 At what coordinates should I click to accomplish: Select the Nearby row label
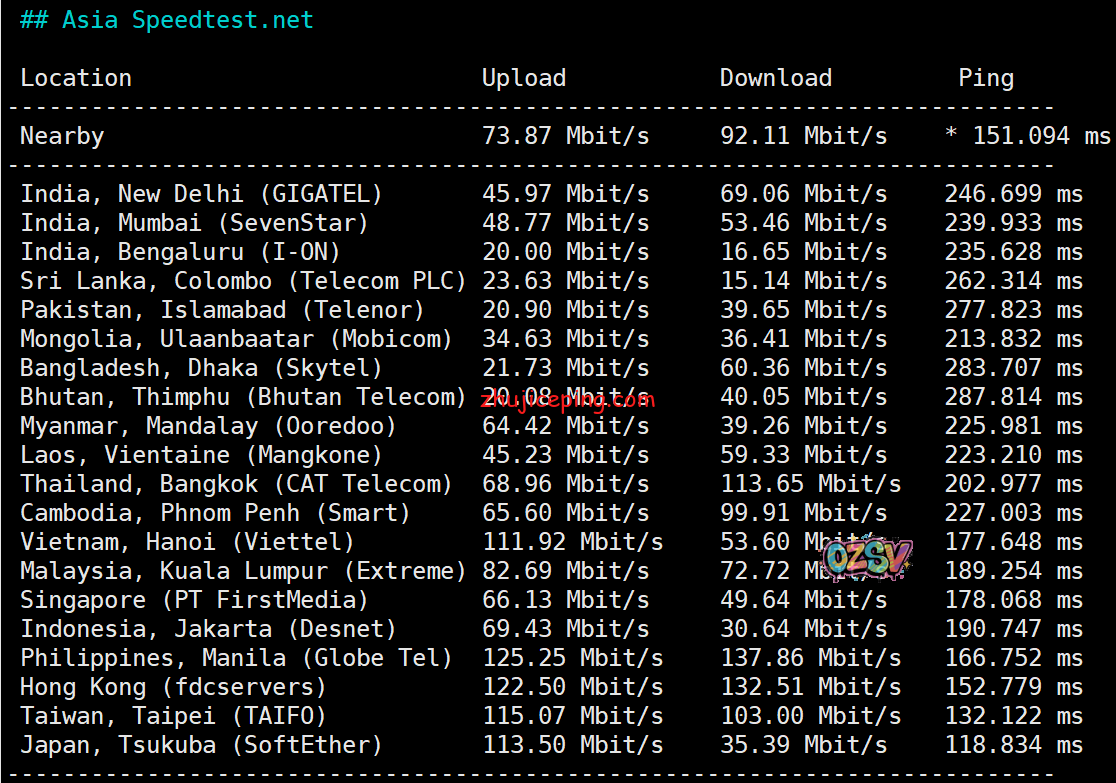[x=62, y=136]
